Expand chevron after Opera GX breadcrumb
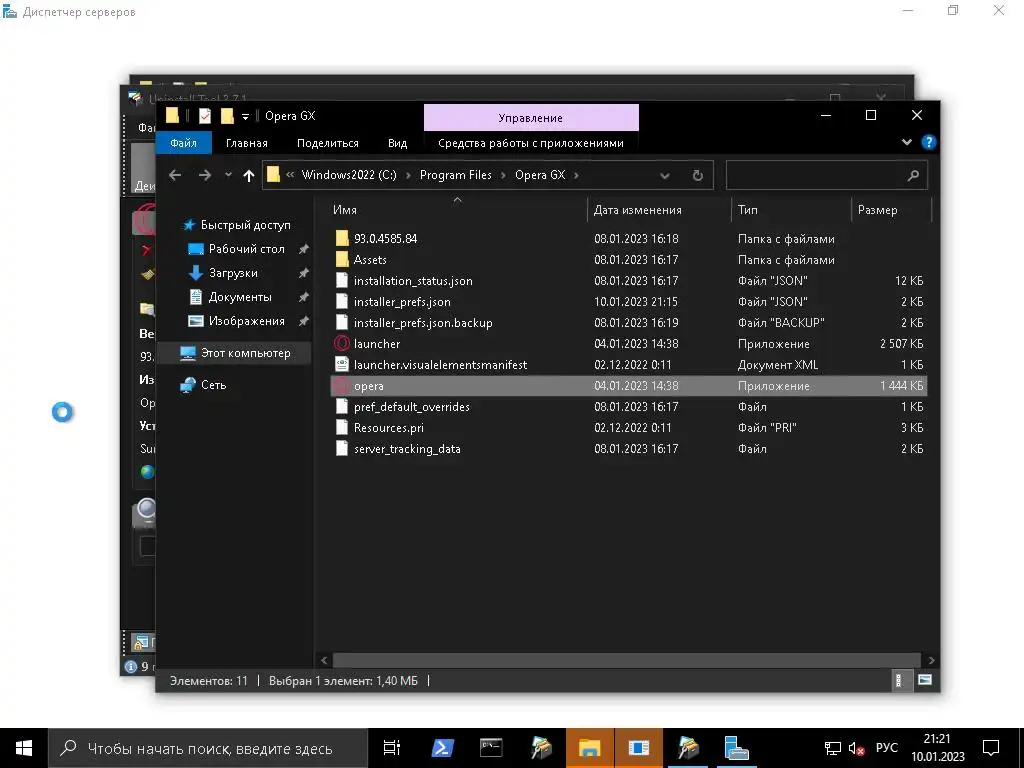This screenshot has width=1024, height=768. tap(576, 175)
